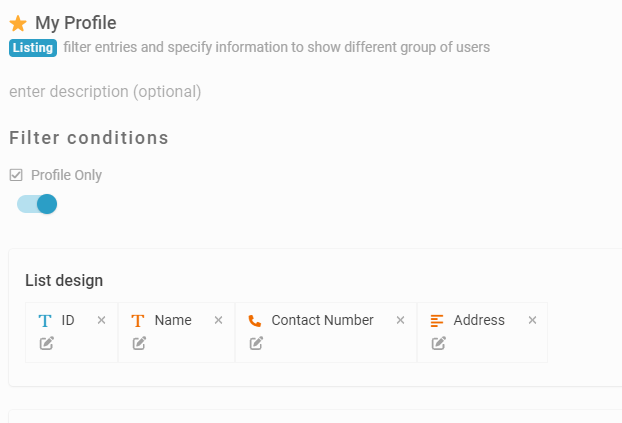Select the My Profile title text

[x=76, y=23]
